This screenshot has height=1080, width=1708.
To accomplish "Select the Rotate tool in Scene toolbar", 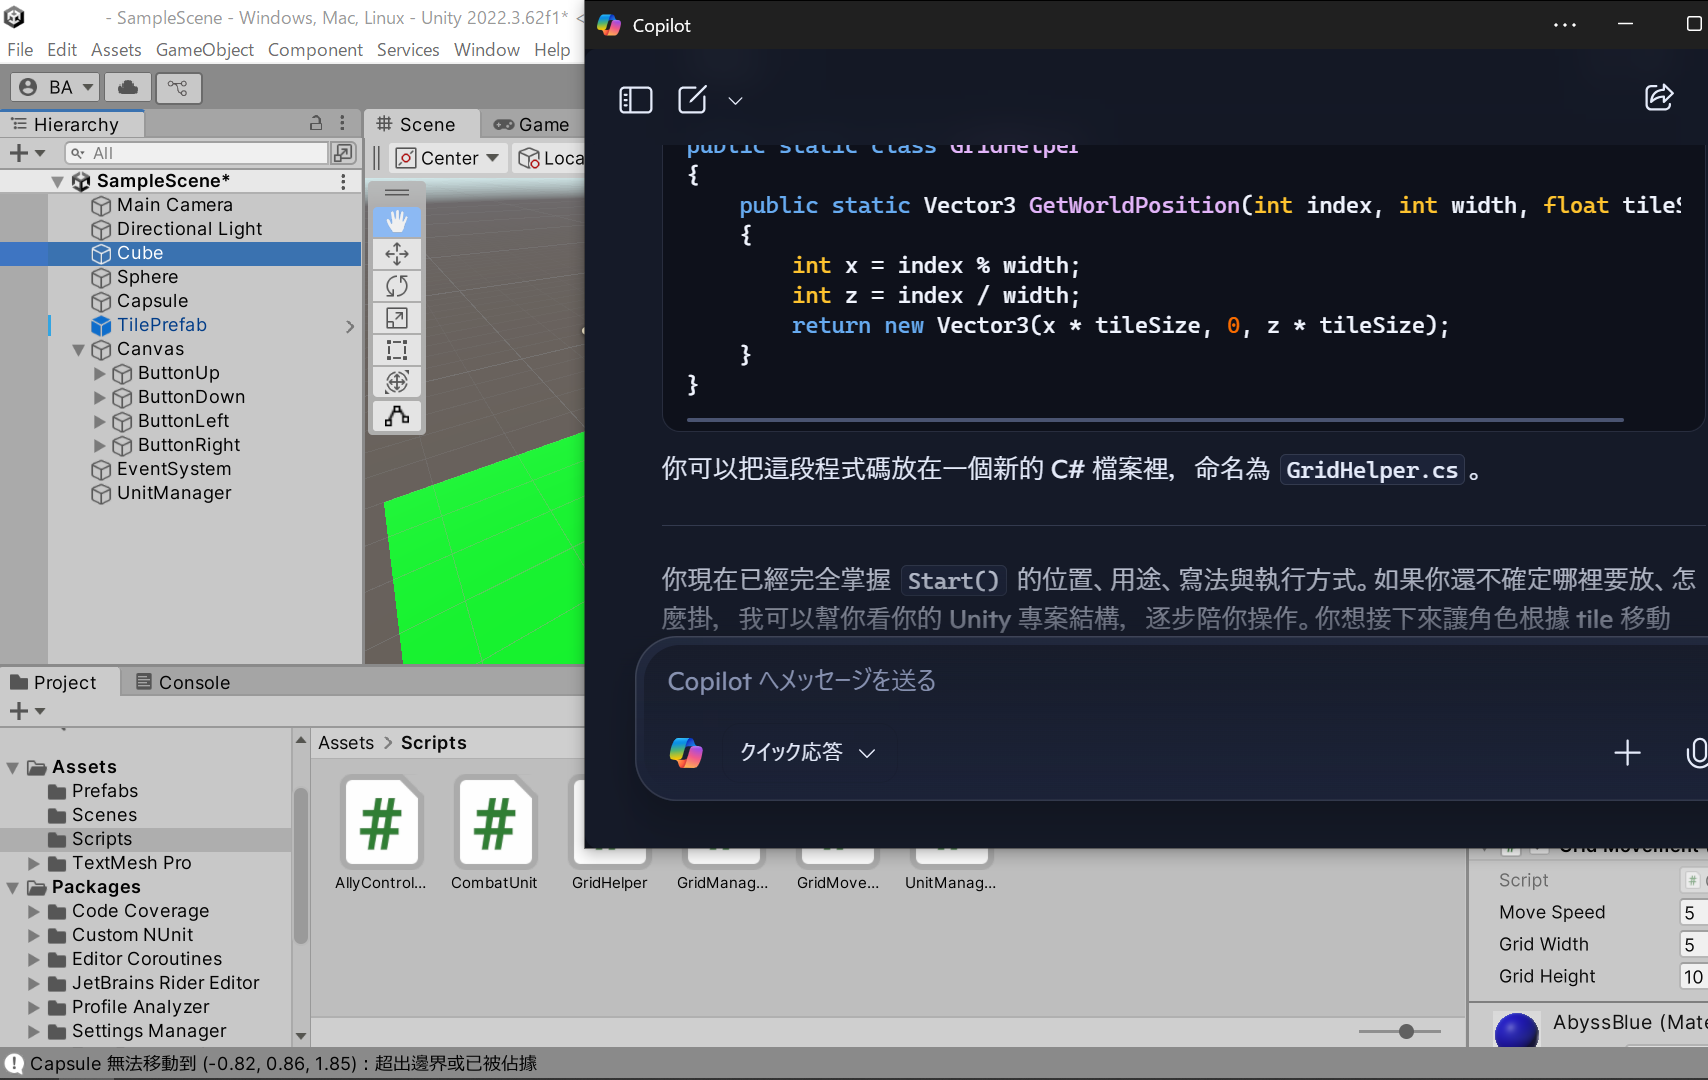I will coord(397,286).
